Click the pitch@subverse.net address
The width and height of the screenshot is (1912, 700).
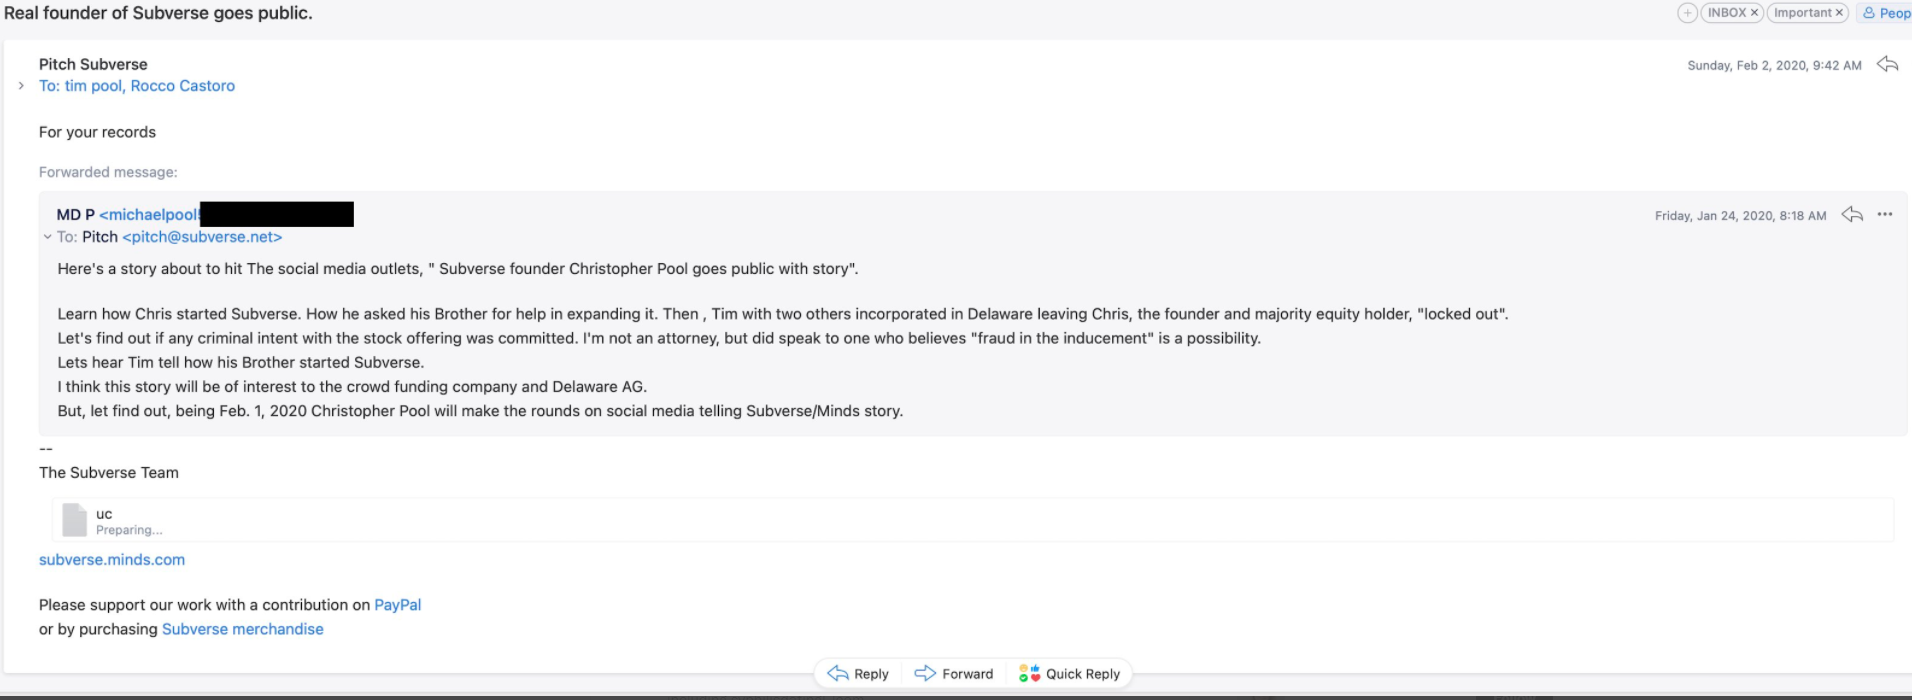coord(202,237)
